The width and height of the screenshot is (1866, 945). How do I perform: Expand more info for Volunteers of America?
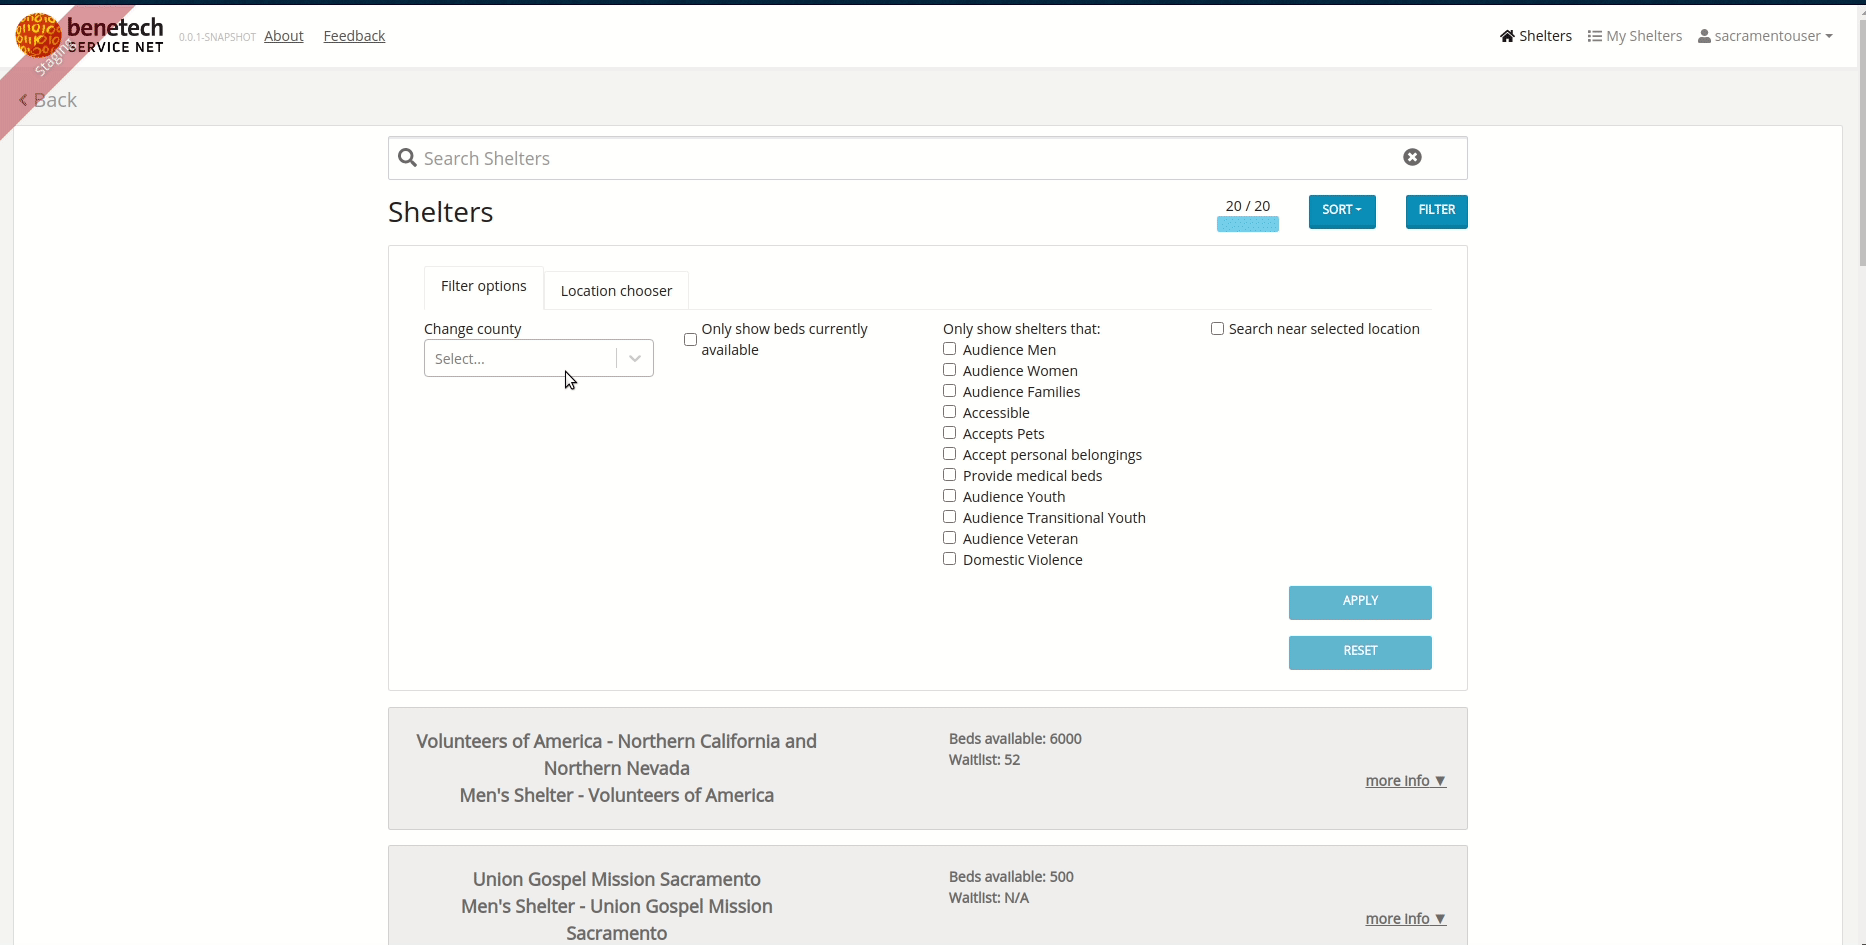tap(1404, 781)
